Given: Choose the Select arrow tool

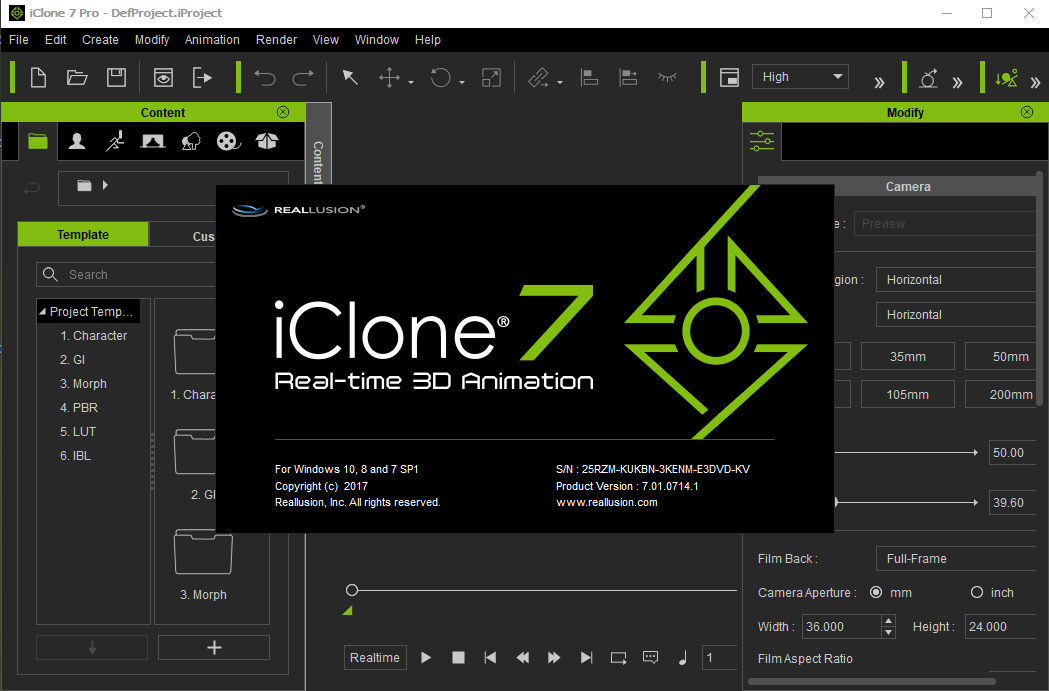Looking at the screenshot, I should click(x=350, y=78).
